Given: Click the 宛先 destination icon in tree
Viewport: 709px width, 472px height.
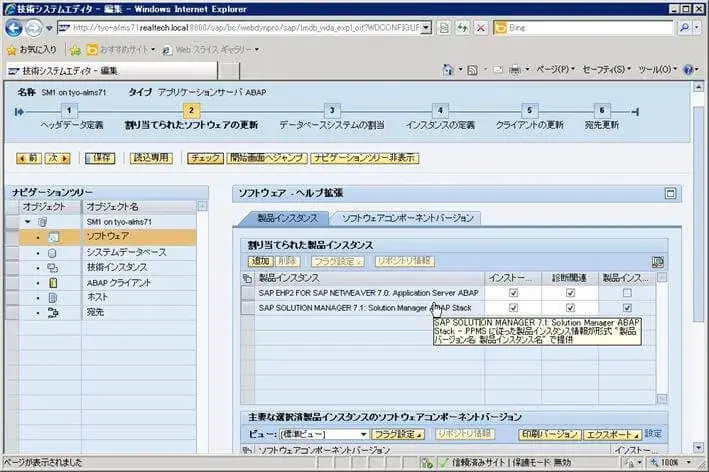Looking at the screenshot, I should [53, 312].
